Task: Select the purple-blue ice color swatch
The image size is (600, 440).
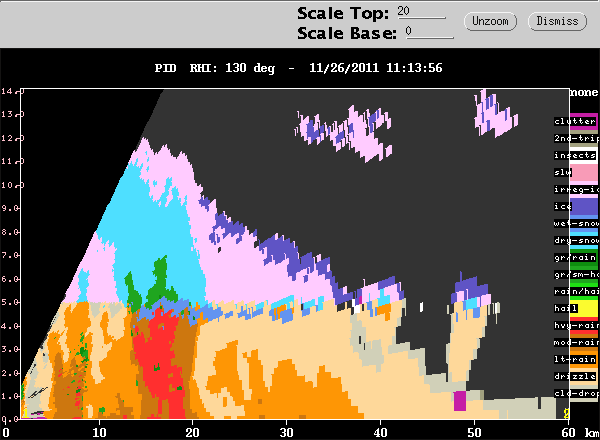Action: coord(584,207)
